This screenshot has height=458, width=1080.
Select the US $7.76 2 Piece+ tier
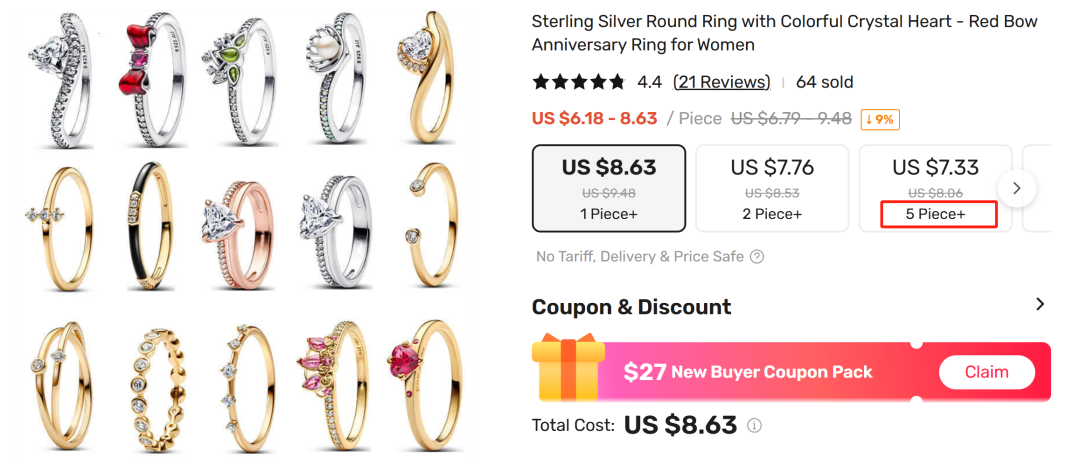pyautogui.click(x=771, y=188)
